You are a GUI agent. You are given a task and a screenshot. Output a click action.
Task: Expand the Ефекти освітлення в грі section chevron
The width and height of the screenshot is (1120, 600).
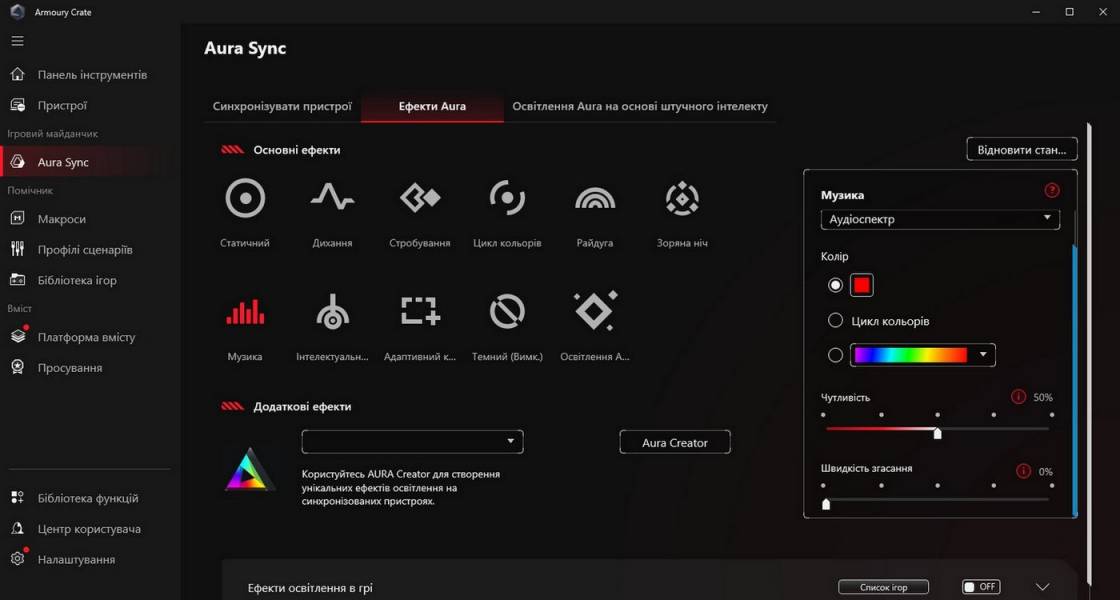pyautogui.click(x=1043, y=587)
